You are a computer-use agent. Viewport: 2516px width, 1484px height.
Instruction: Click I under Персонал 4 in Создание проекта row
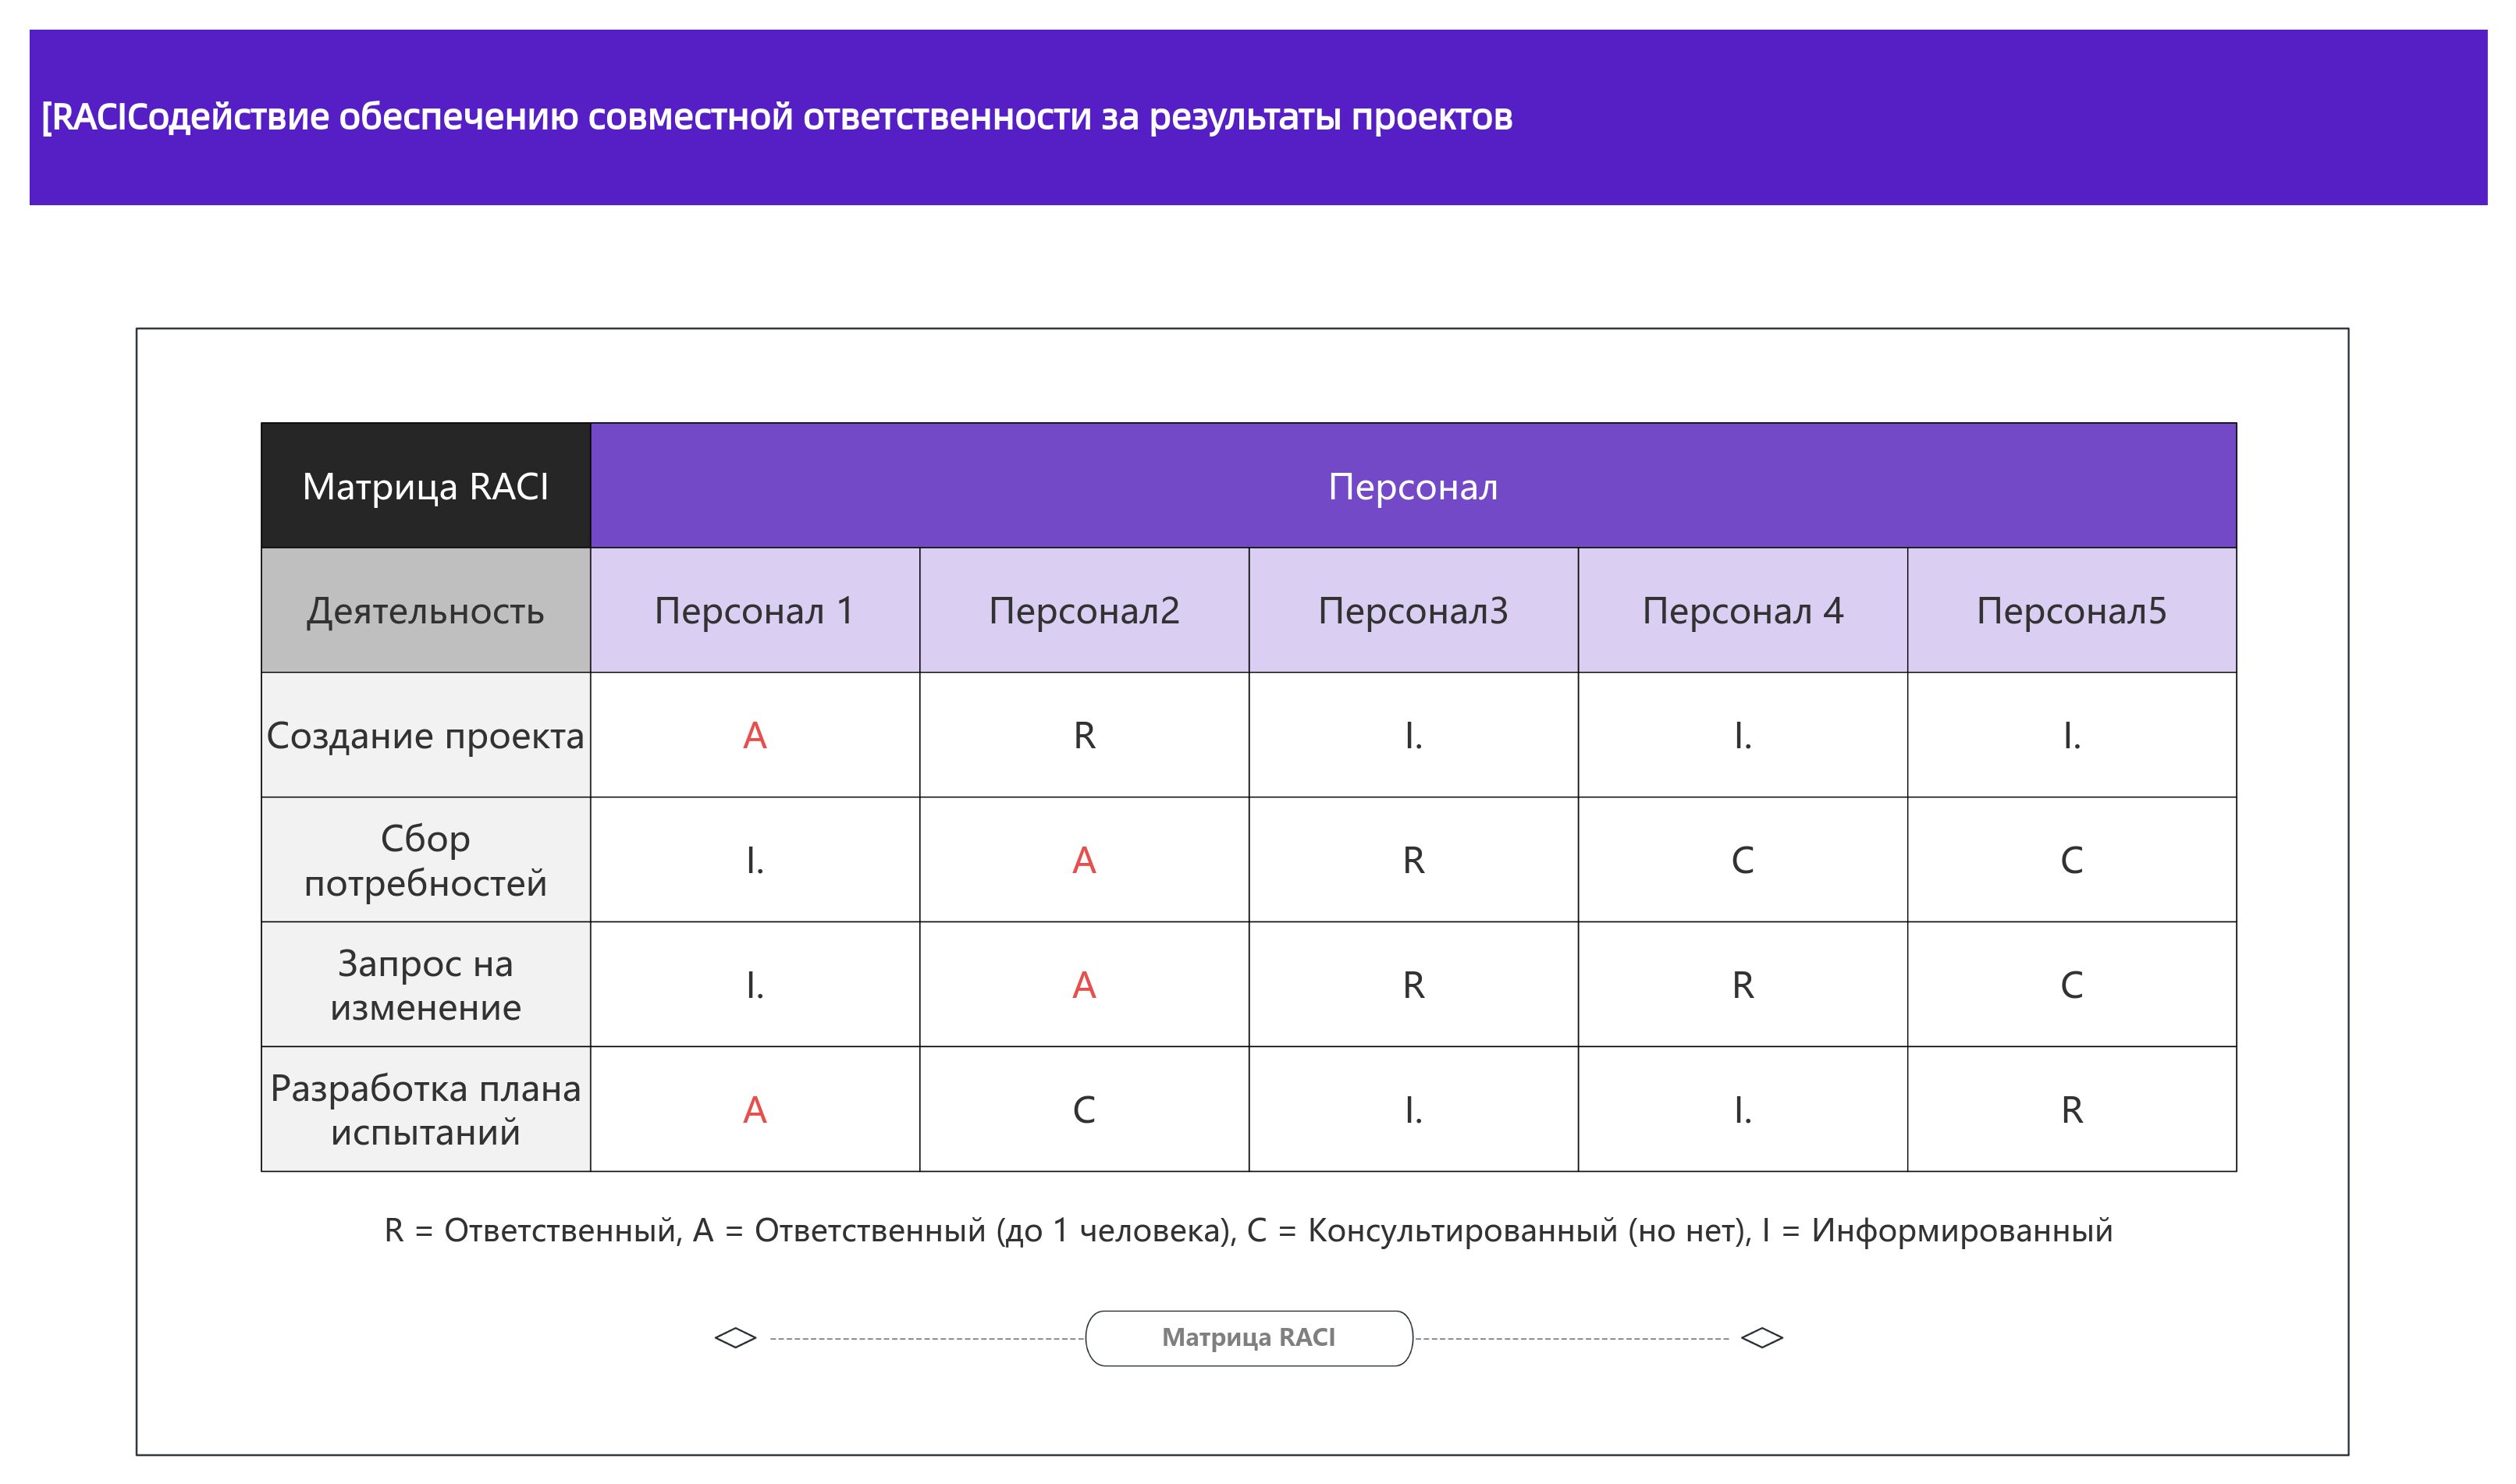pyautogui.click(x=1743, y=735)
